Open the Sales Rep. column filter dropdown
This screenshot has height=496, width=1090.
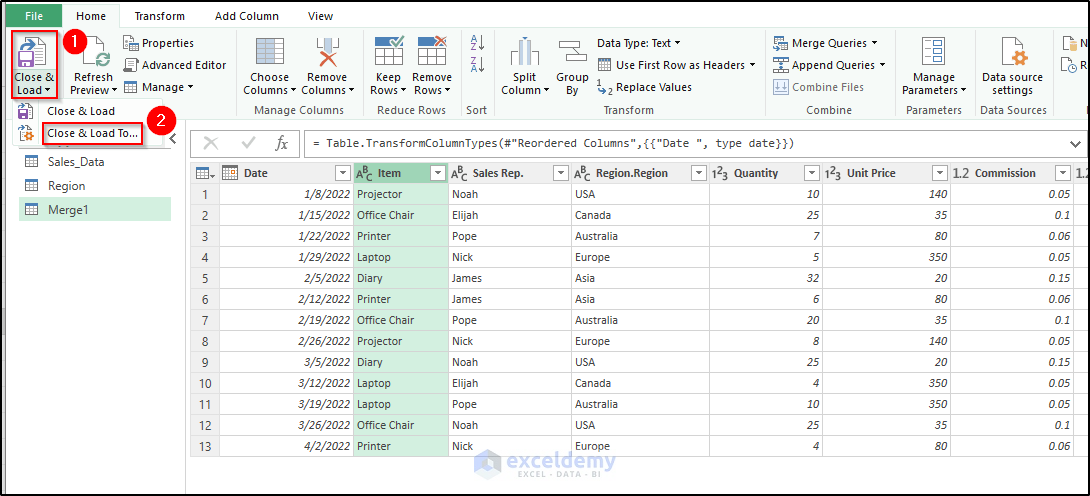pyautogui.click(x=560, y=173)
